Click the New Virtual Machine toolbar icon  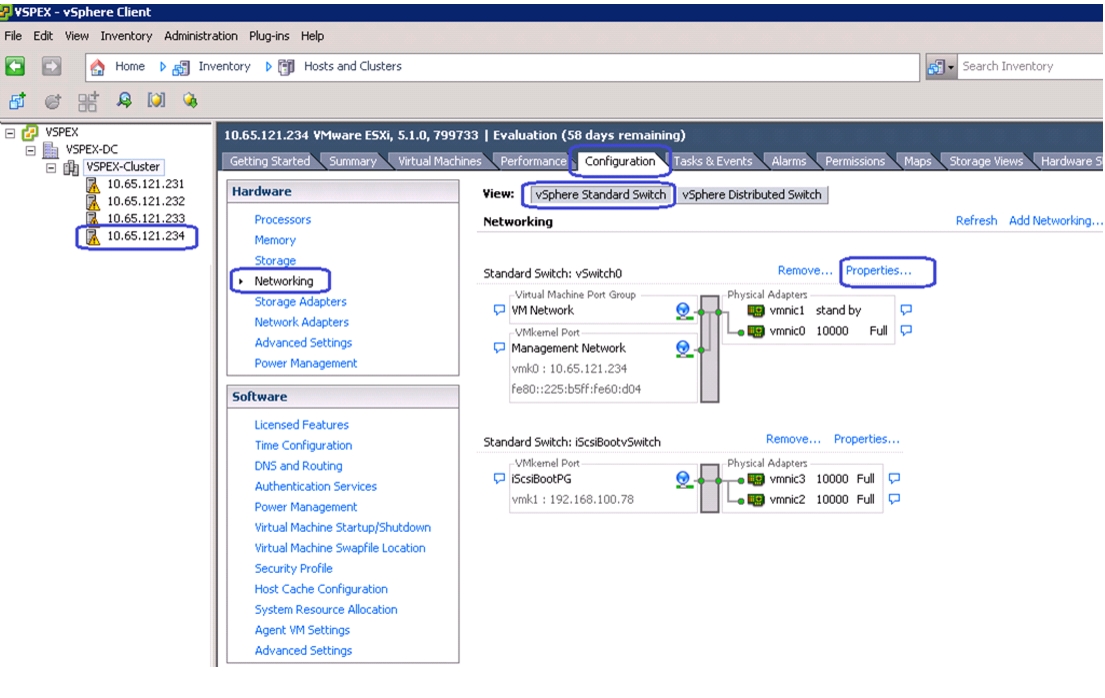point(18,101)
